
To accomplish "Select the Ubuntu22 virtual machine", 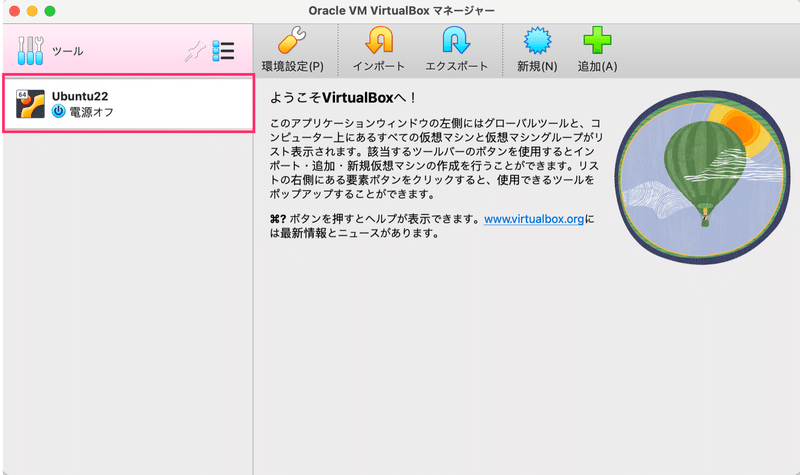I will pyautogui.click(x=129, y=104).
